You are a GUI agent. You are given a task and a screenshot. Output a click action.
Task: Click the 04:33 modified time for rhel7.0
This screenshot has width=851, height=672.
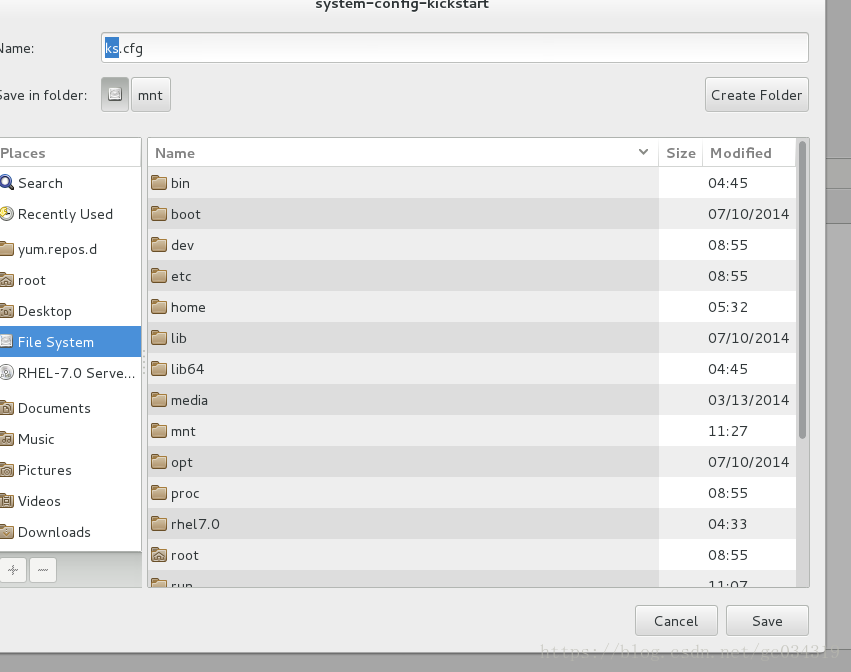coord(728,524)
